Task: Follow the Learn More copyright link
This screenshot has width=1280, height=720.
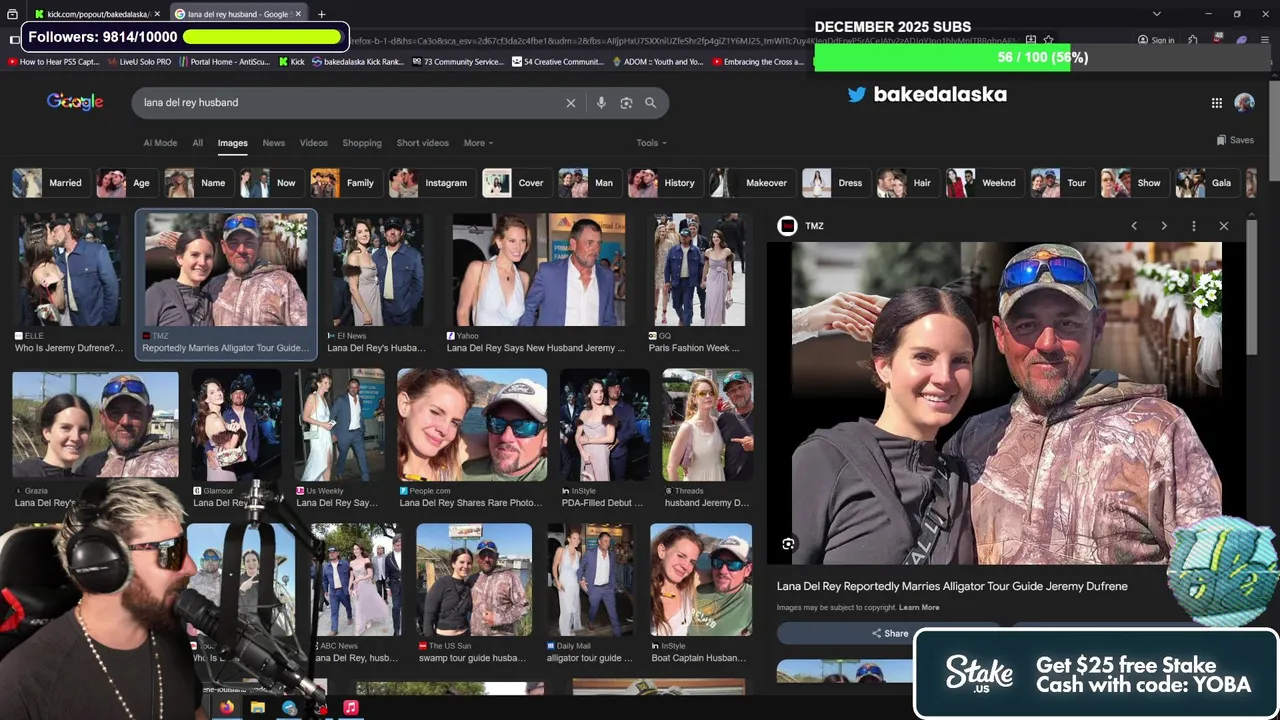Action: coord(919,607)
